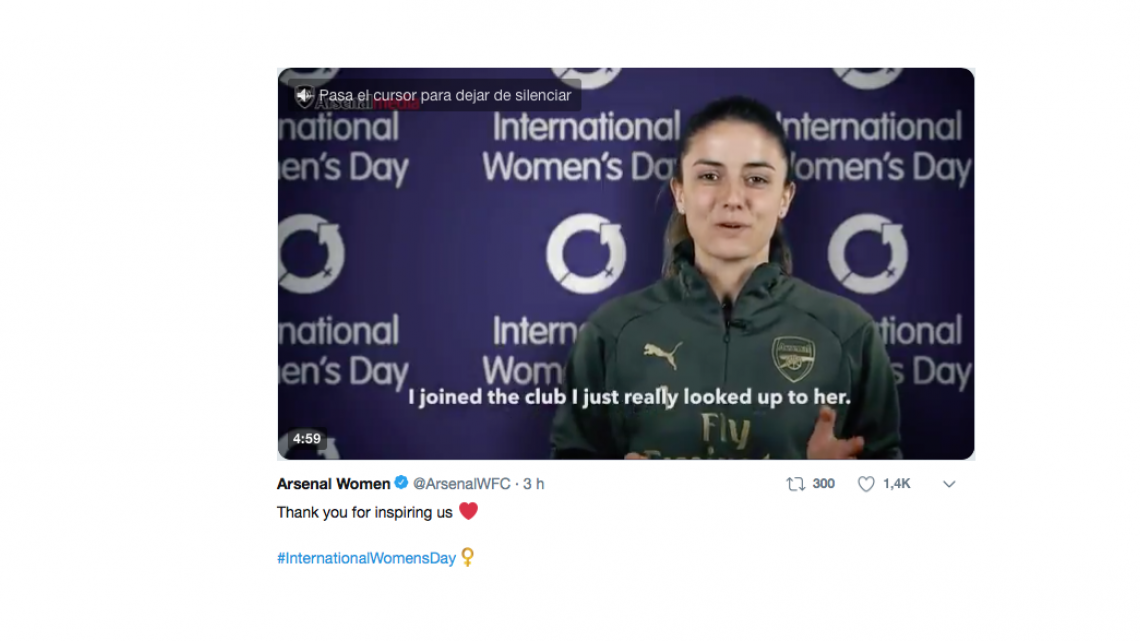Click the 4:59 video duration badge

pos(307,439)
